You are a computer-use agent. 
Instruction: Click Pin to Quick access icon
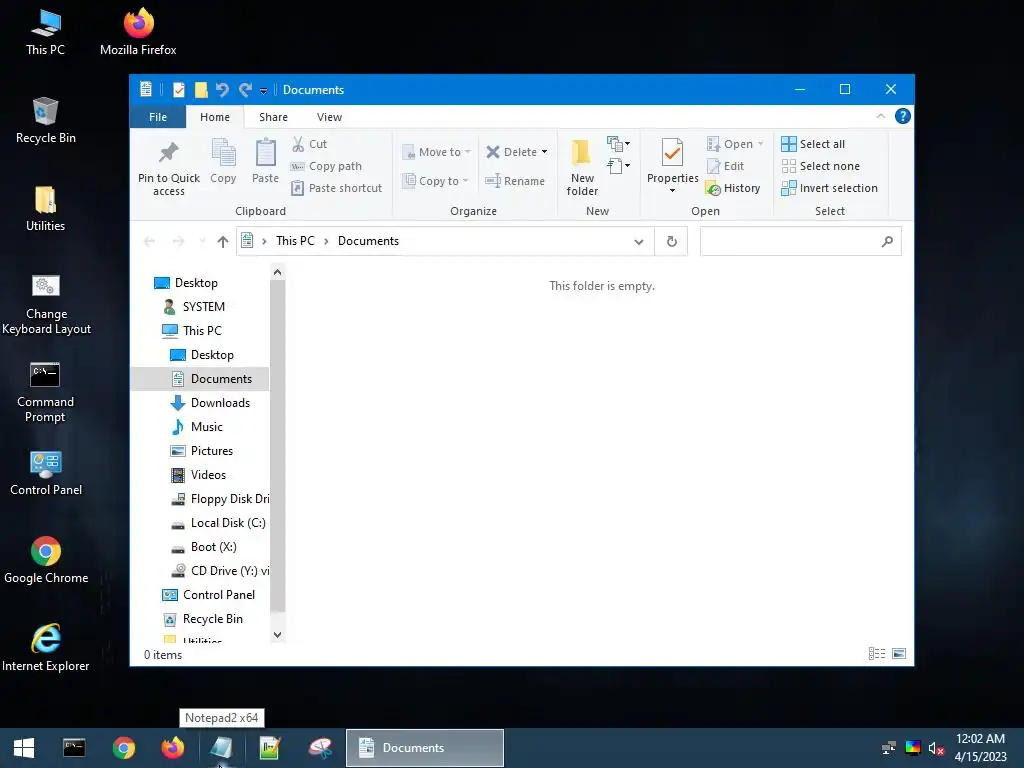pos(168,153)
